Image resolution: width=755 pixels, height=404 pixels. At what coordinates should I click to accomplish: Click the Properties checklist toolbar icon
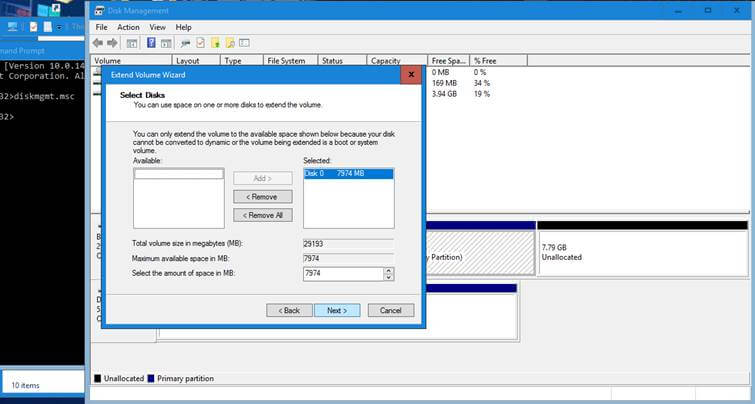(x=200, y=43)
